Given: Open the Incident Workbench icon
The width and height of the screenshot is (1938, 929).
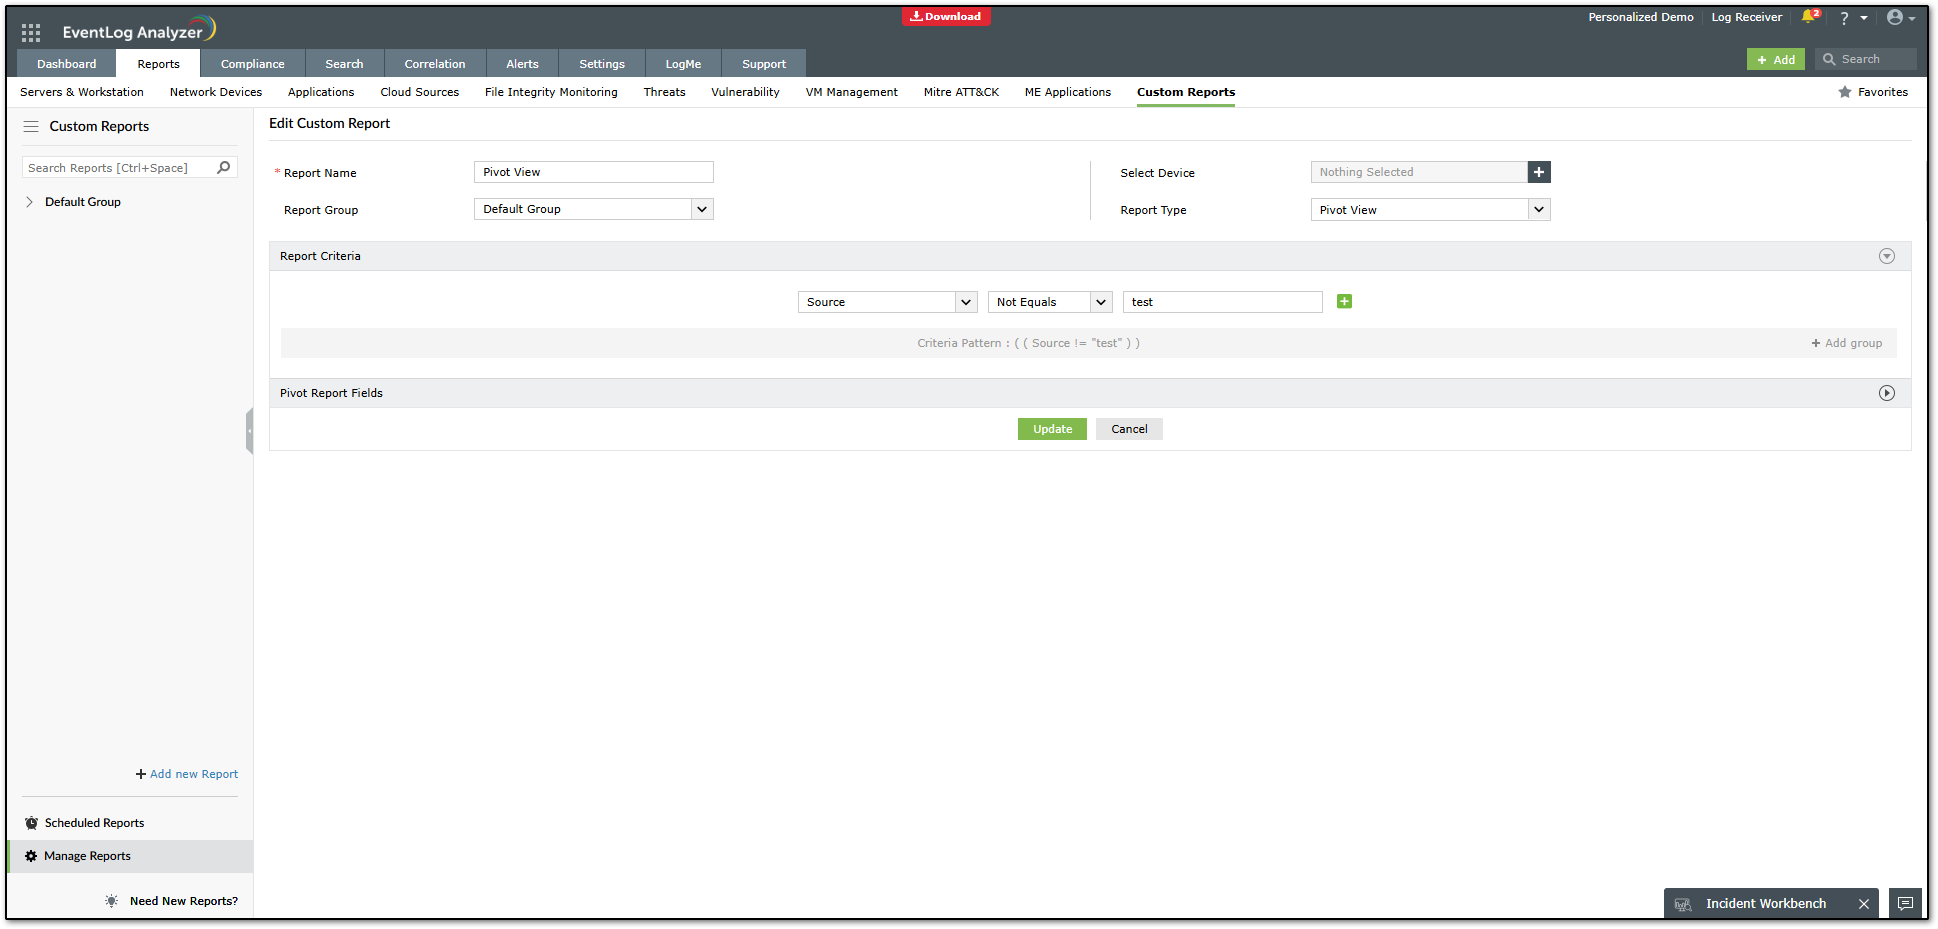Looking at the screenshot, I should point(1683,904).
